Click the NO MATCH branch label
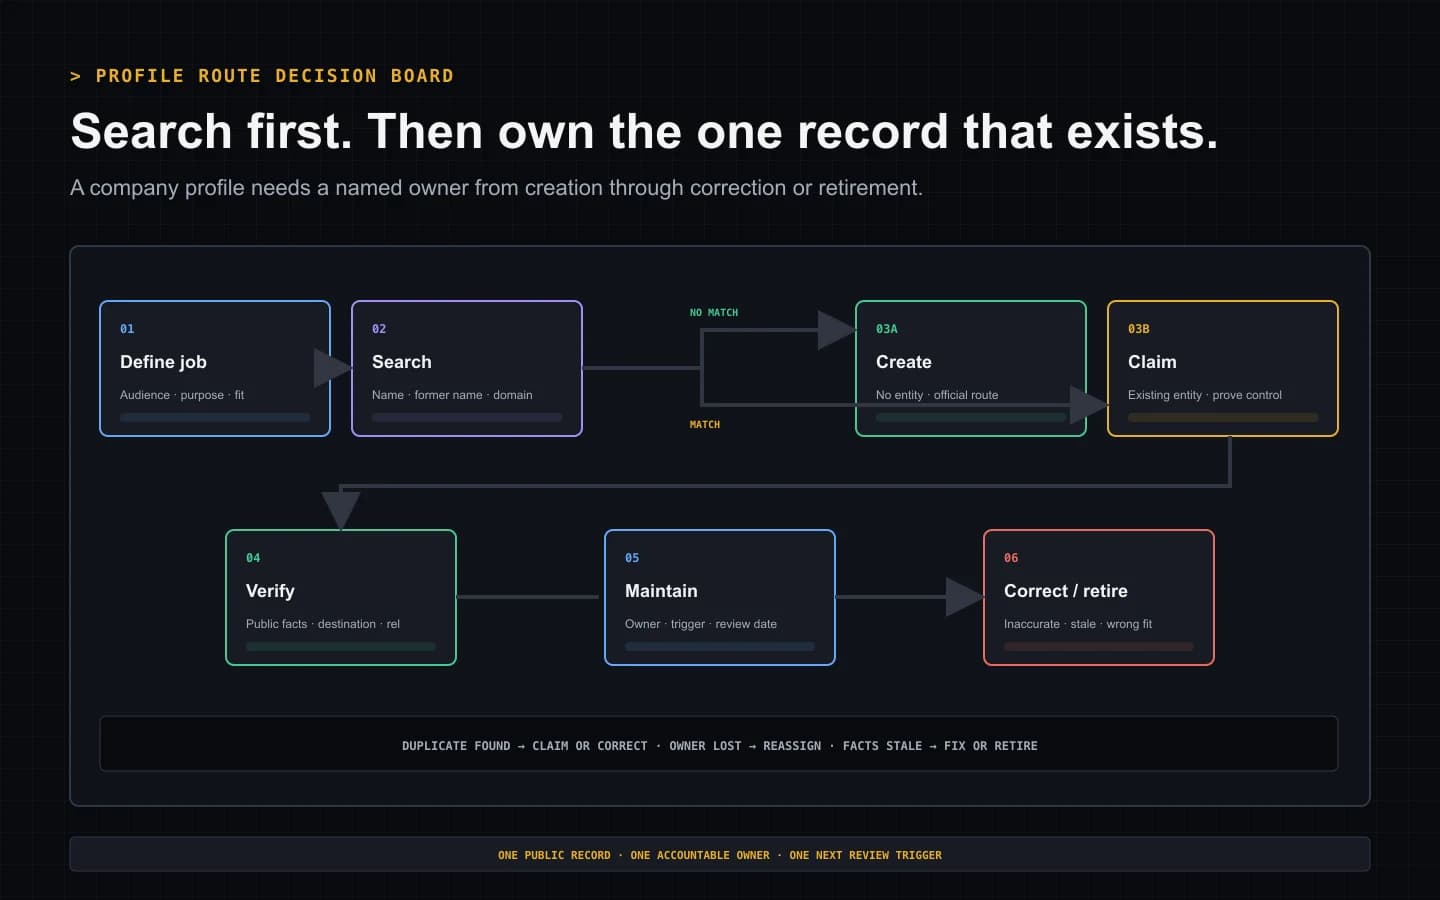 pyautogui.click(x=714, y=313)
